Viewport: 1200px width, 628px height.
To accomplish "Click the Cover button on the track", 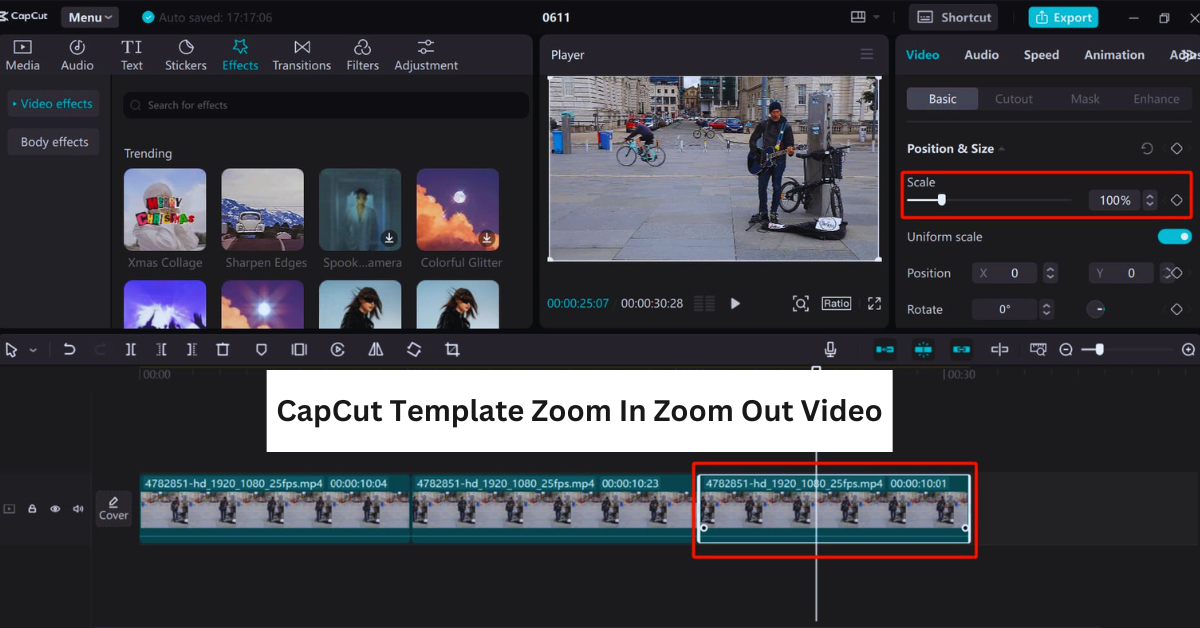I will point(113,508).
